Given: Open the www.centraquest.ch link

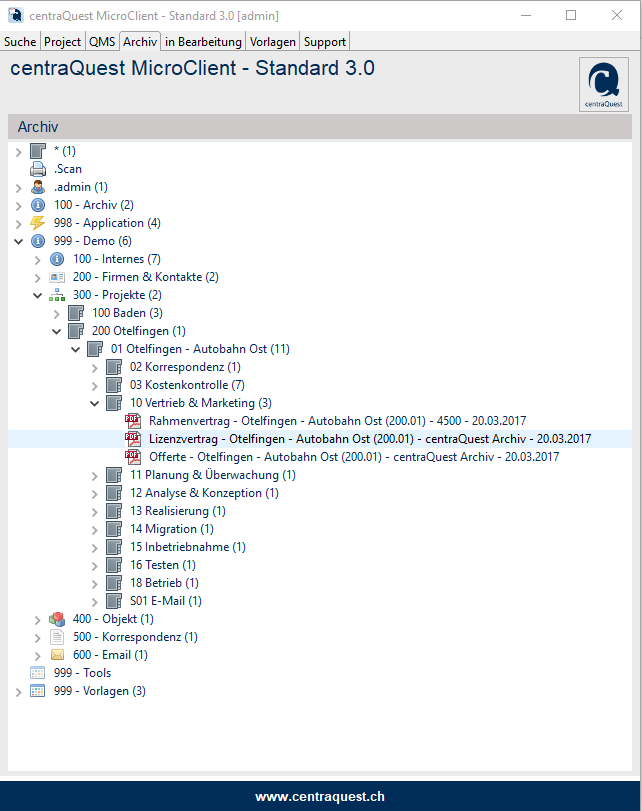Looking at the screenshot, I should [x=320, y=796].
